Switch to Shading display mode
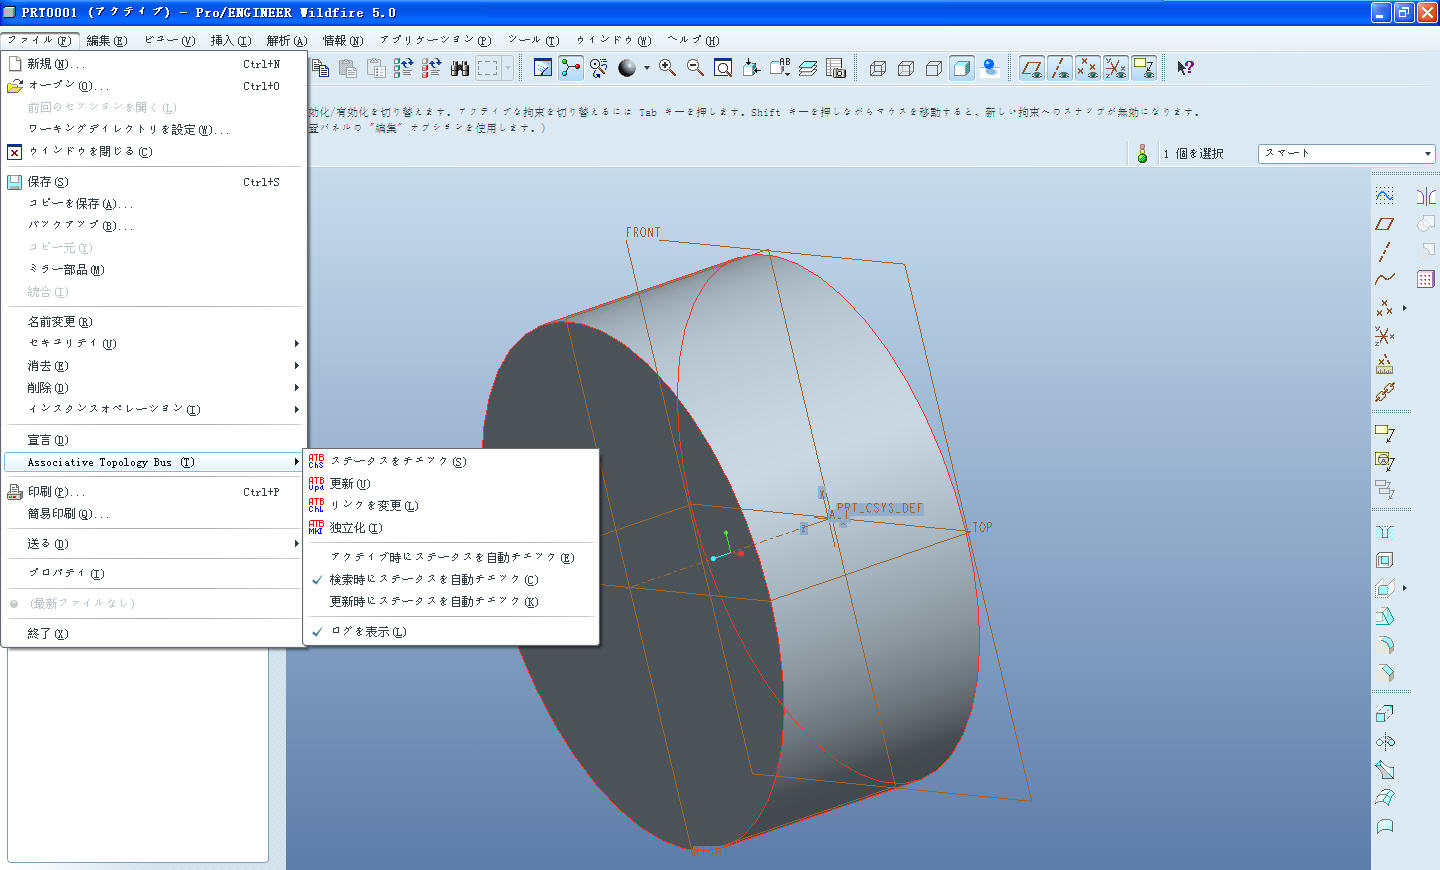The image size is (1440, 870). pyautogui.click(x=962, y=68)
